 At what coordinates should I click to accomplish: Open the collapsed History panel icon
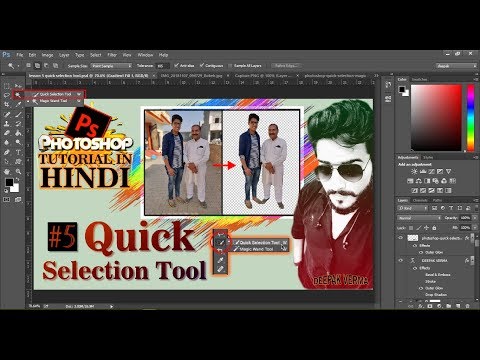pyautogui.click(x=388, y=85)
